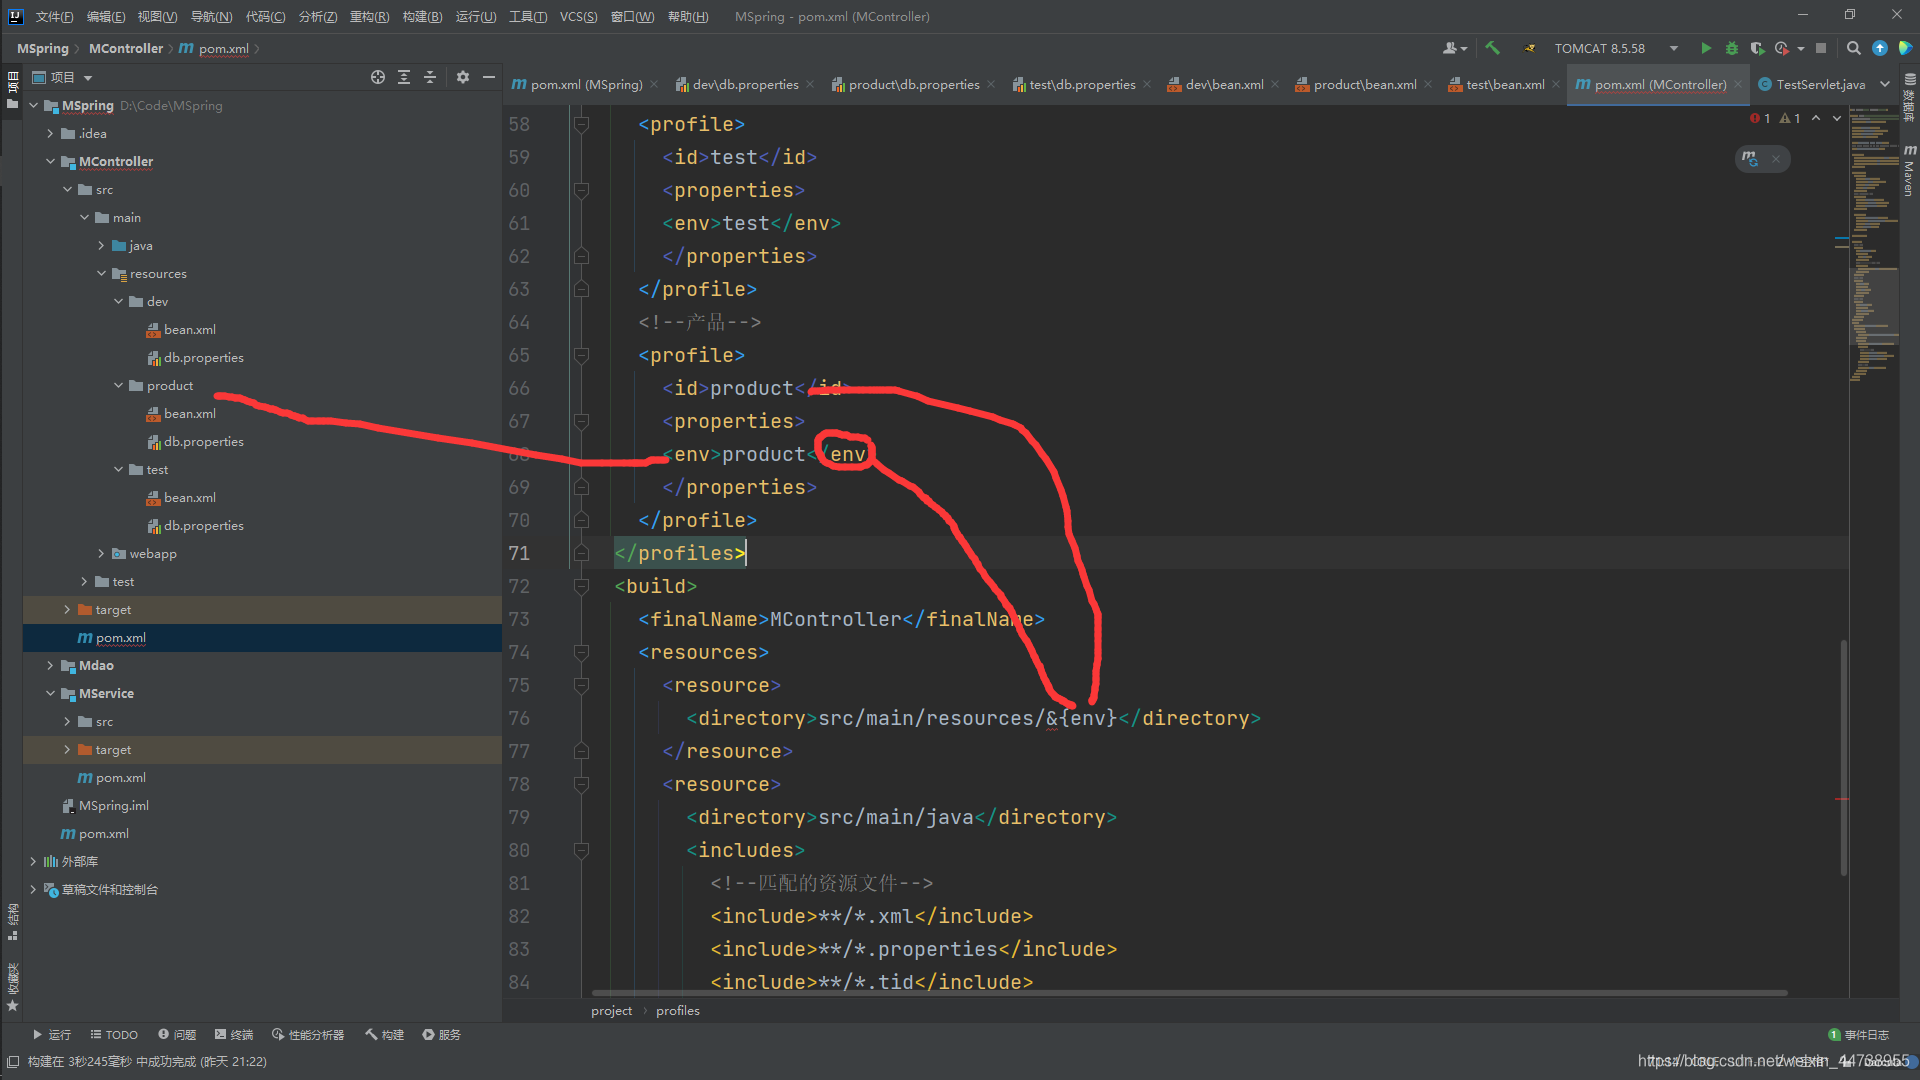This screenshot has height=1080, width=1920.
Task: Click the locate target icon in project panel
Action: coord(377,77)
